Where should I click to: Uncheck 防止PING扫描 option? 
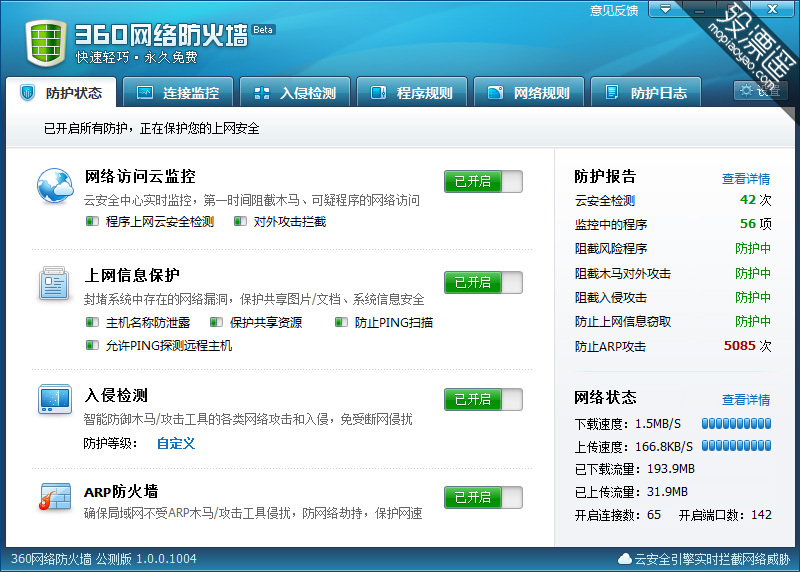[x=341, y=322]
